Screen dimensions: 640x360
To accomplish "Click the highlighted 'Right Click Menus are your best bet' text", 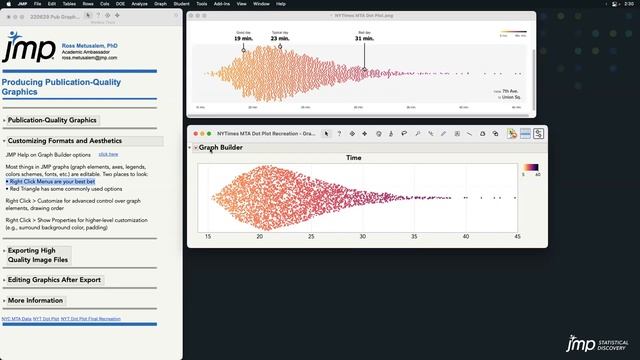I will coord(51,182).
